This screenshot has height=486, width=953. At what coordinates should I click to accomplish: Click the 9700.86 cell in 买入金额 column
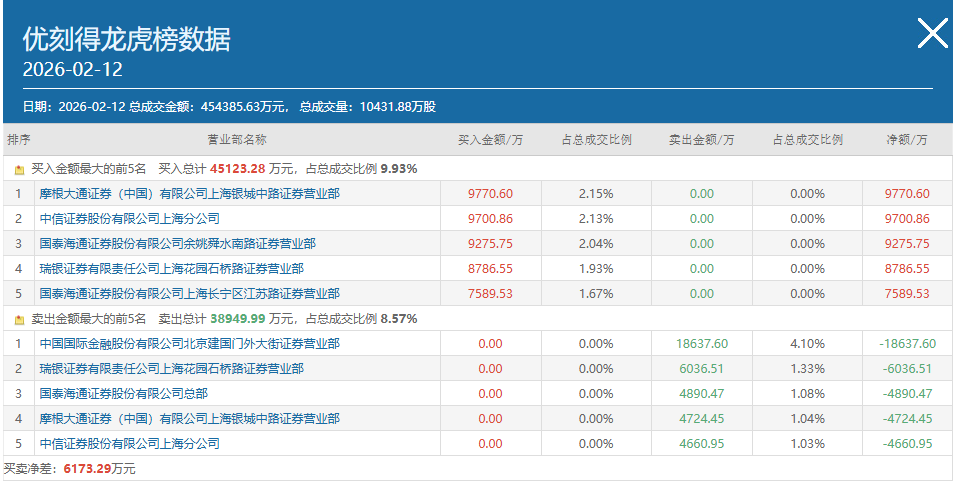click(x=490, y=219)
